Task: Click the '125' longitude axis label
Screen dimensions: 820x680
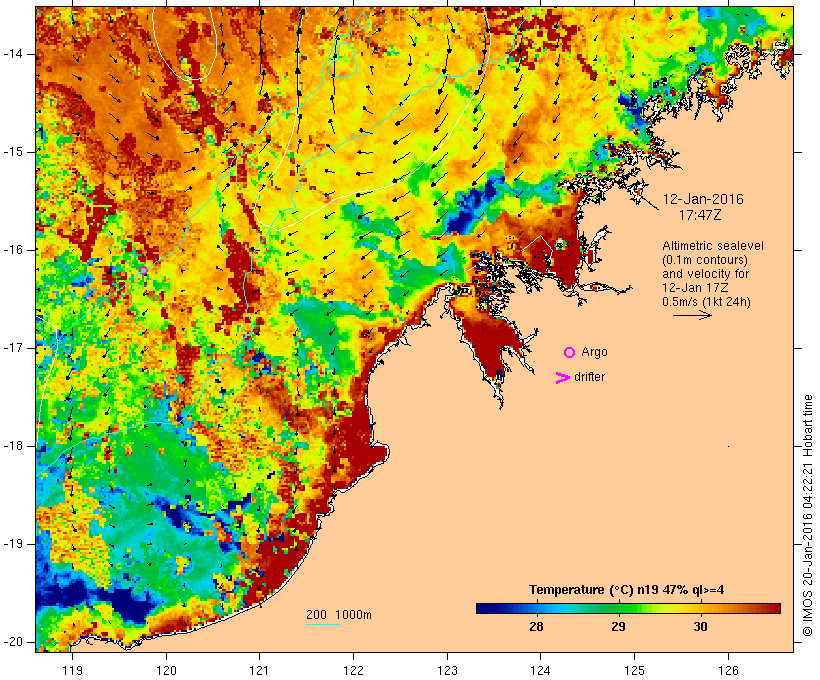Action: (x=634, y=670)
